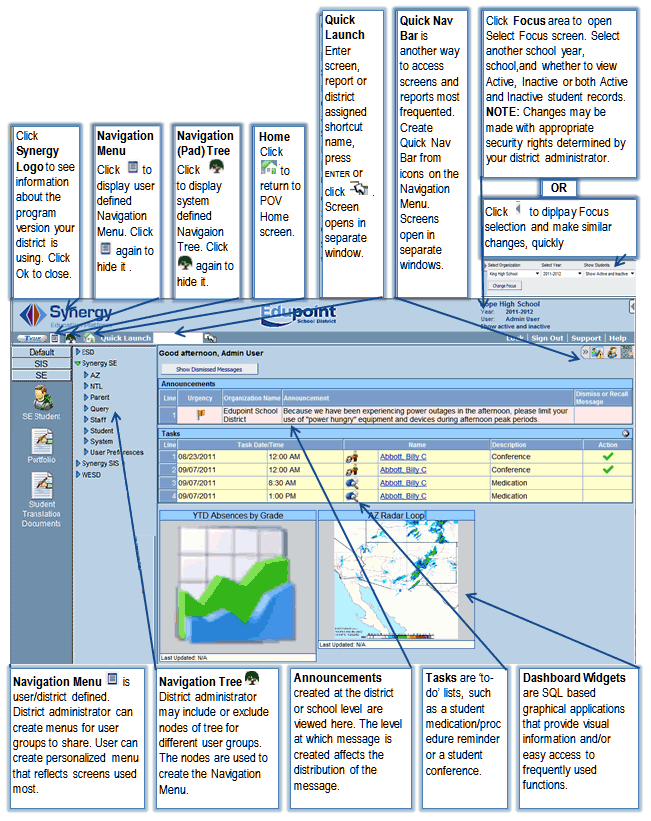The height and width of the screenshot is (821, 651).
Task: Click the Urgency column header
Action: [x=200, y=398]
